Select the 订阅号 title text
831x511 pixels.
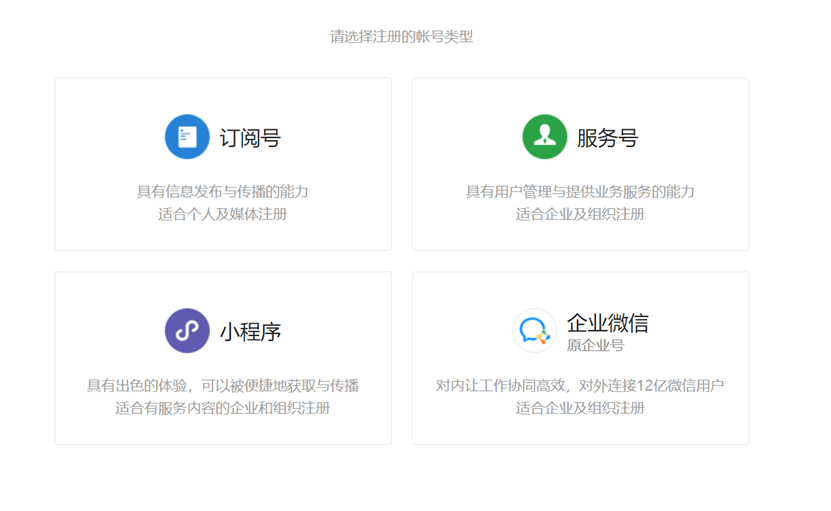point(250,138)
